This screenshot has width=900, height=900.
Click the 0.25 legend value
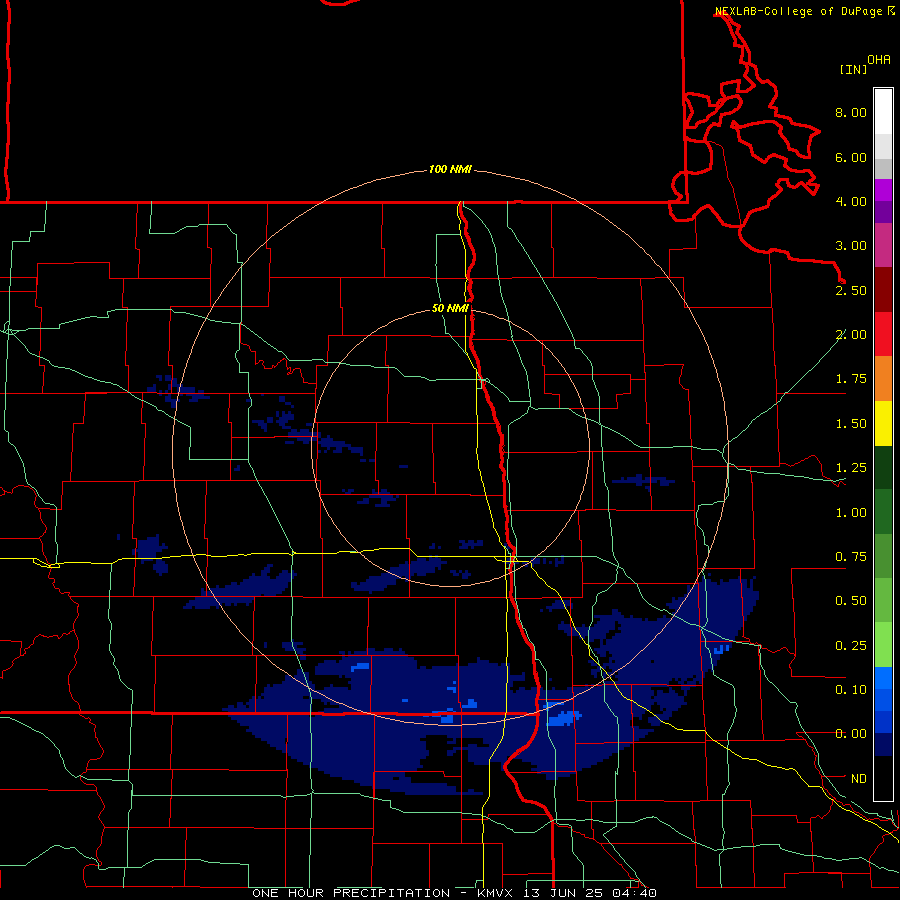pos(851,646)
